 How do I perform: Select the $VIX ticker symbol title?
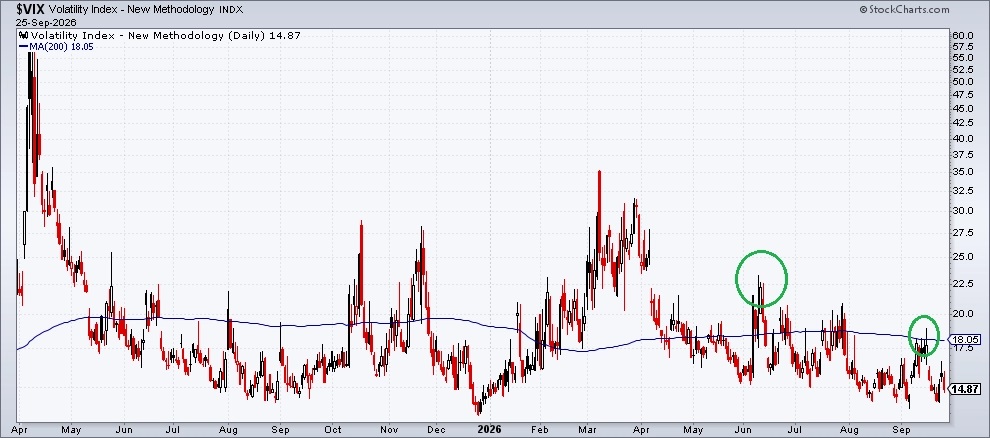[30, 9]
